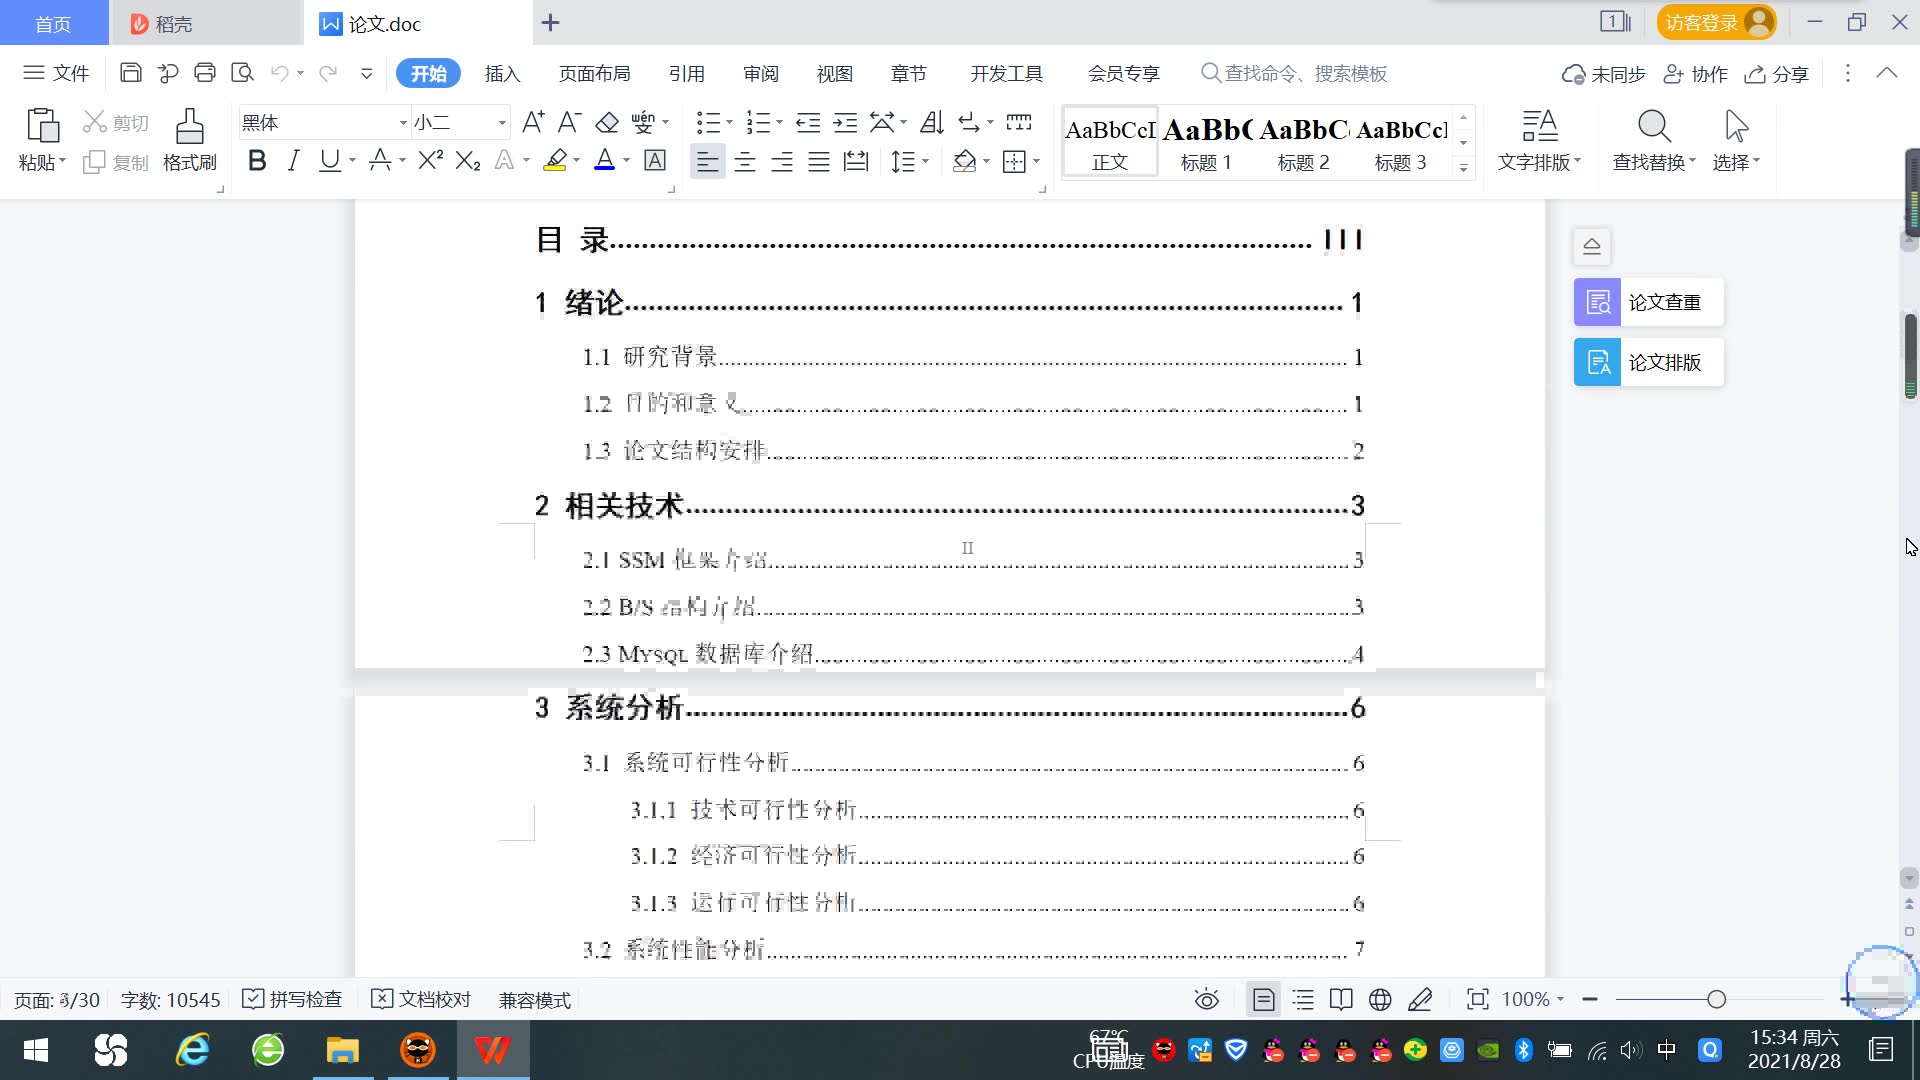The width and height of the screenshot is (1920, 1080).
Task: Click the search command box 查找命令
Action: (1300, 73)
